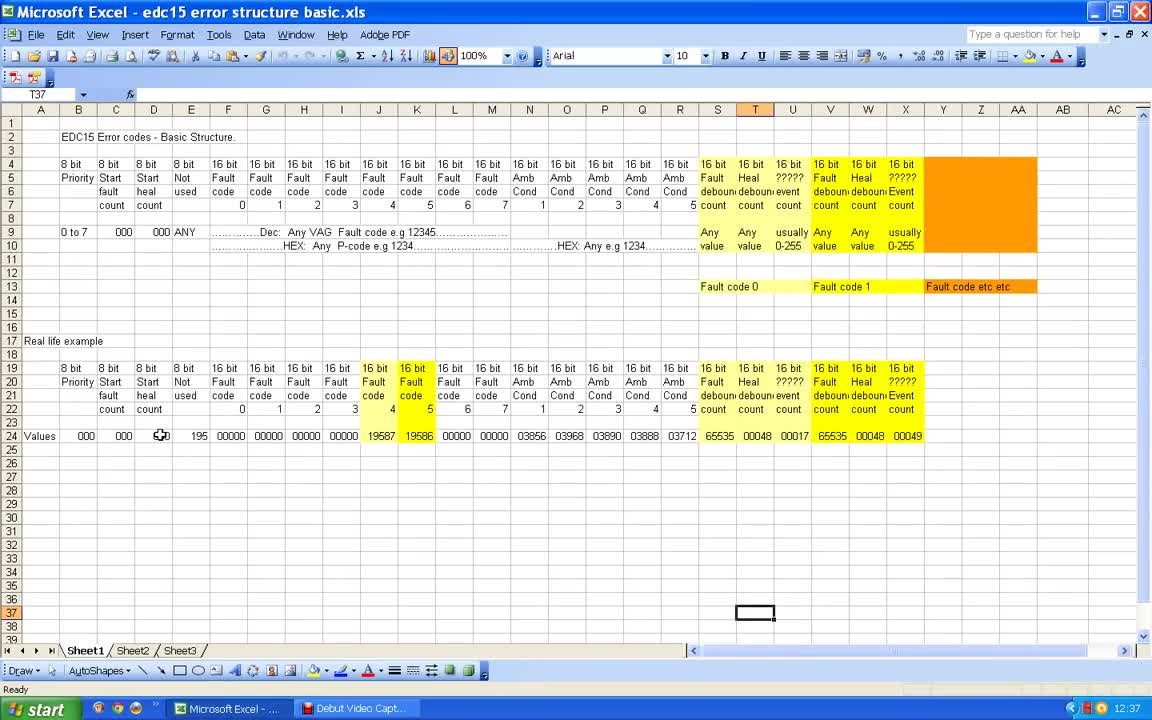Viewport: 1152px width, 720px height.
Task: Open the Format menu
Action: [177, 35]
